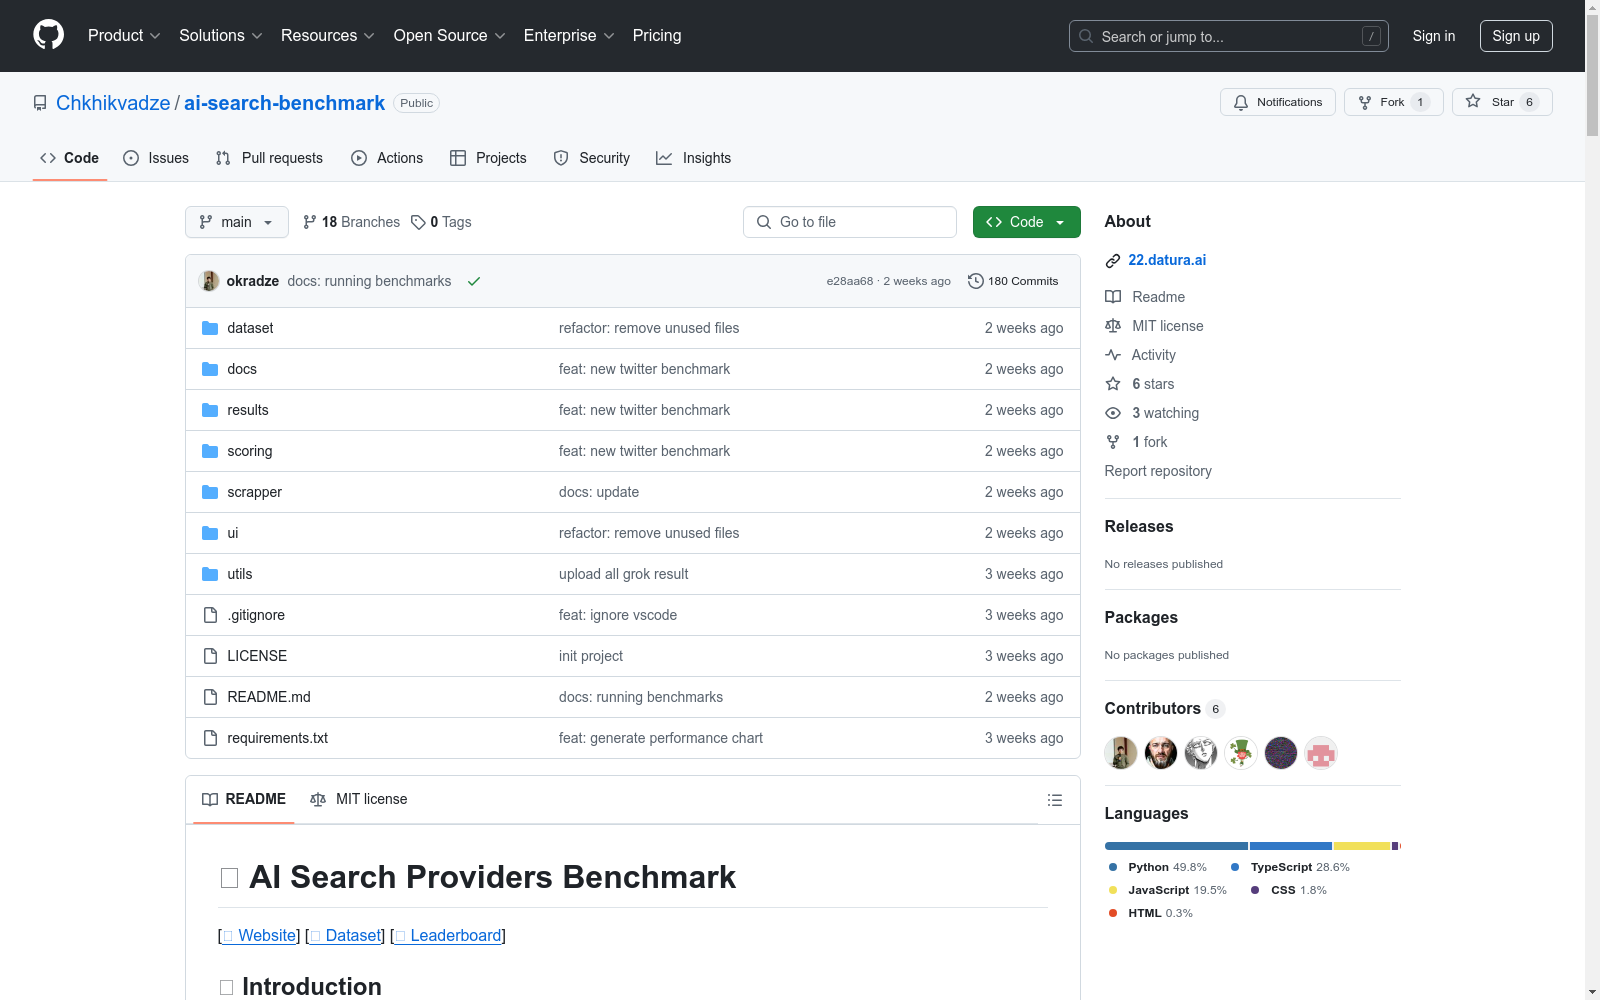Screen dimensions: 1600x1000
Task: Click the branch icon beside 18 Branches
Action: pos(310,222)
